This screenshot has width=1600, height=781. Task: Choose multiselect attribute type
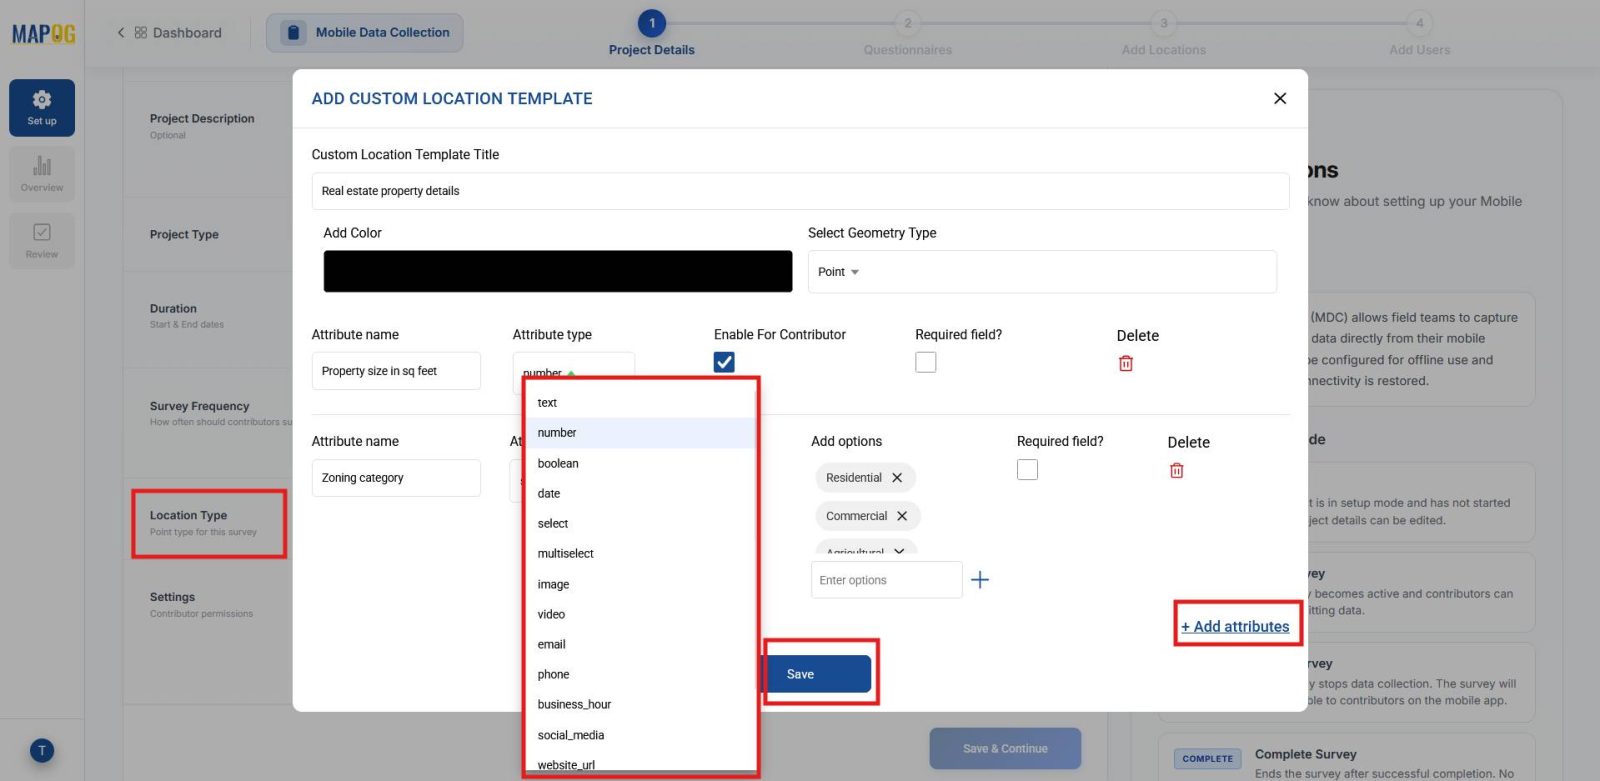pos(640,553)
